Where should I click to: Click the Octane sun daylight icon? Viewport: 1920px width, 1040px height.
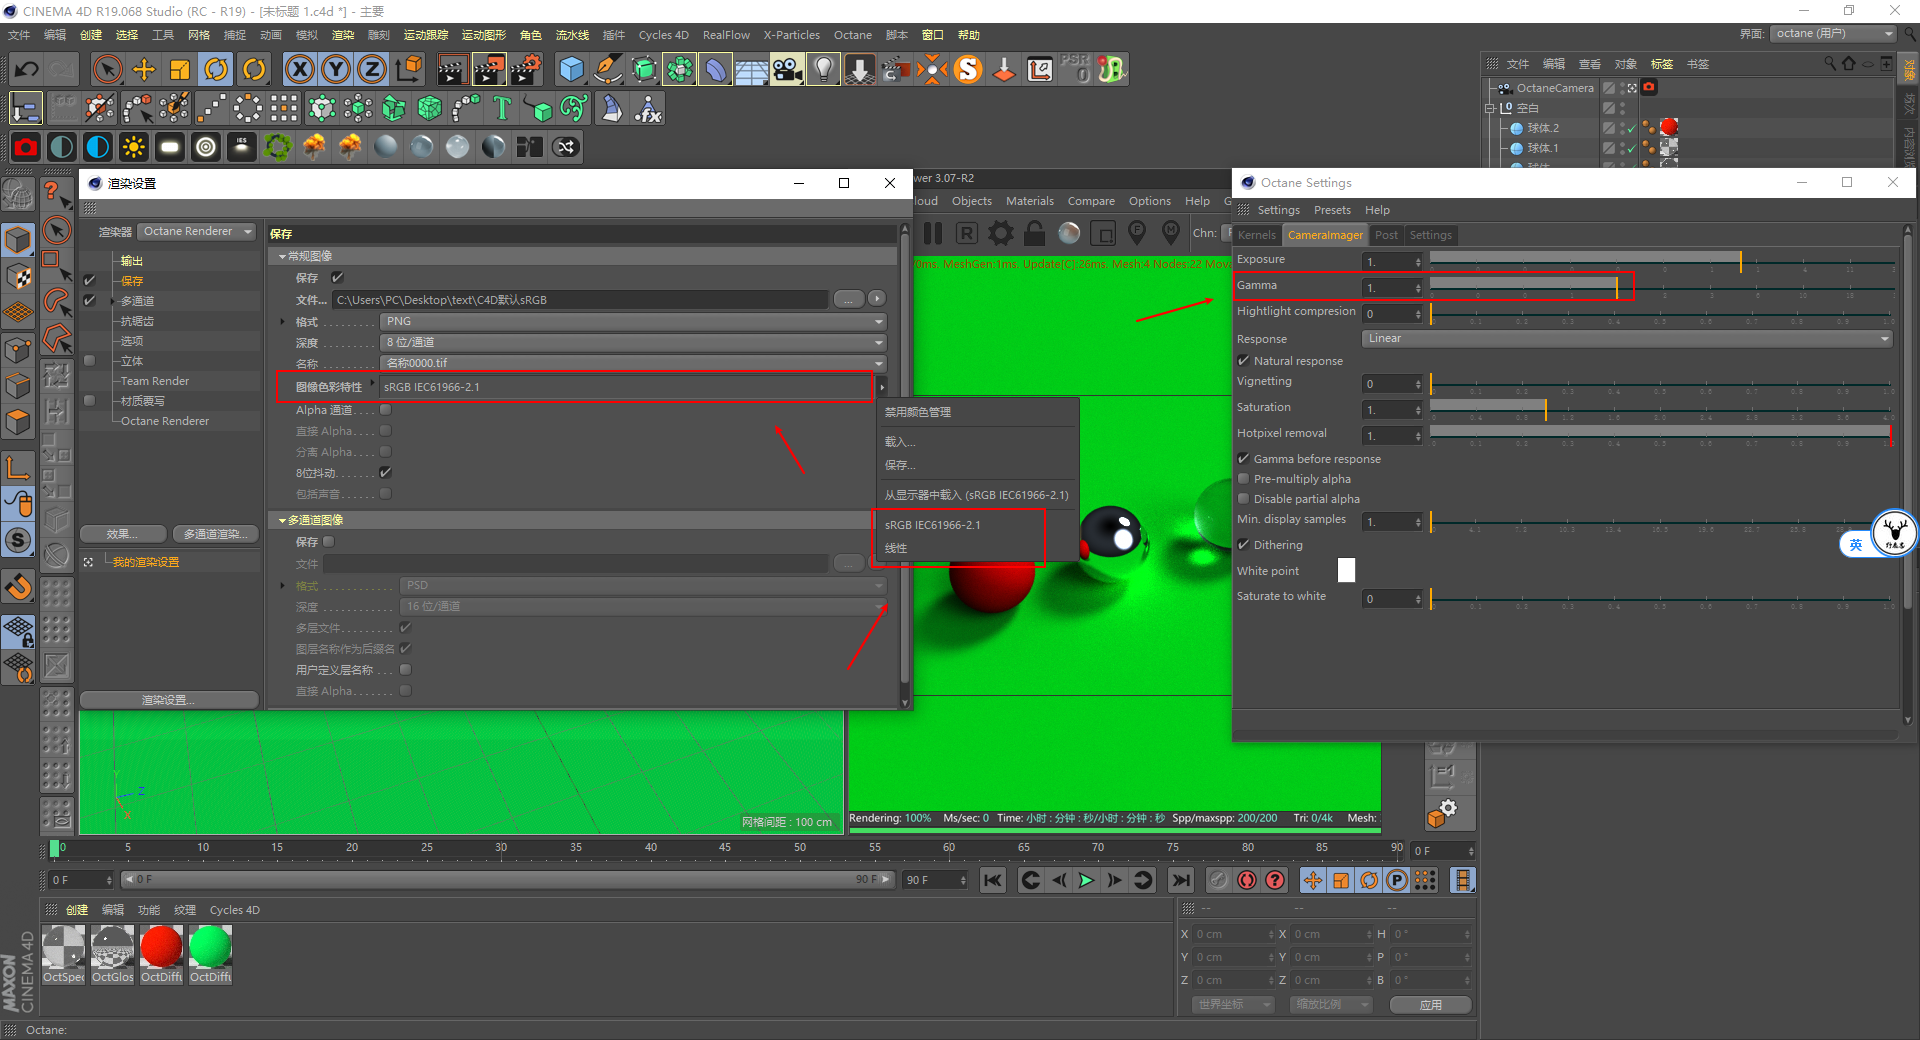click(134, 147)
